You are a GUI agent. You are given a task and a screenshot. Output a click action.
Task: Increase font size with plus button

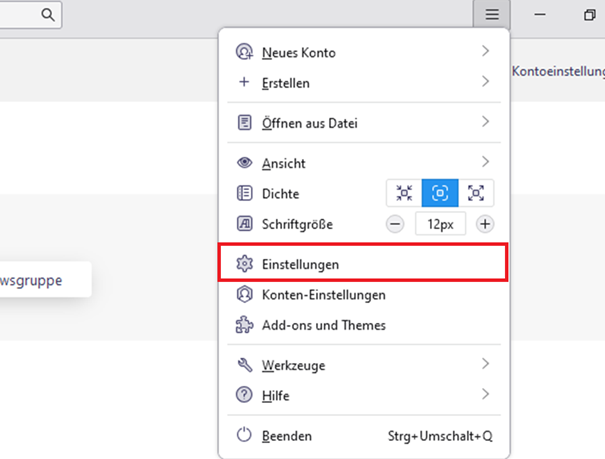pyautogui.click(x=485, y=224)
